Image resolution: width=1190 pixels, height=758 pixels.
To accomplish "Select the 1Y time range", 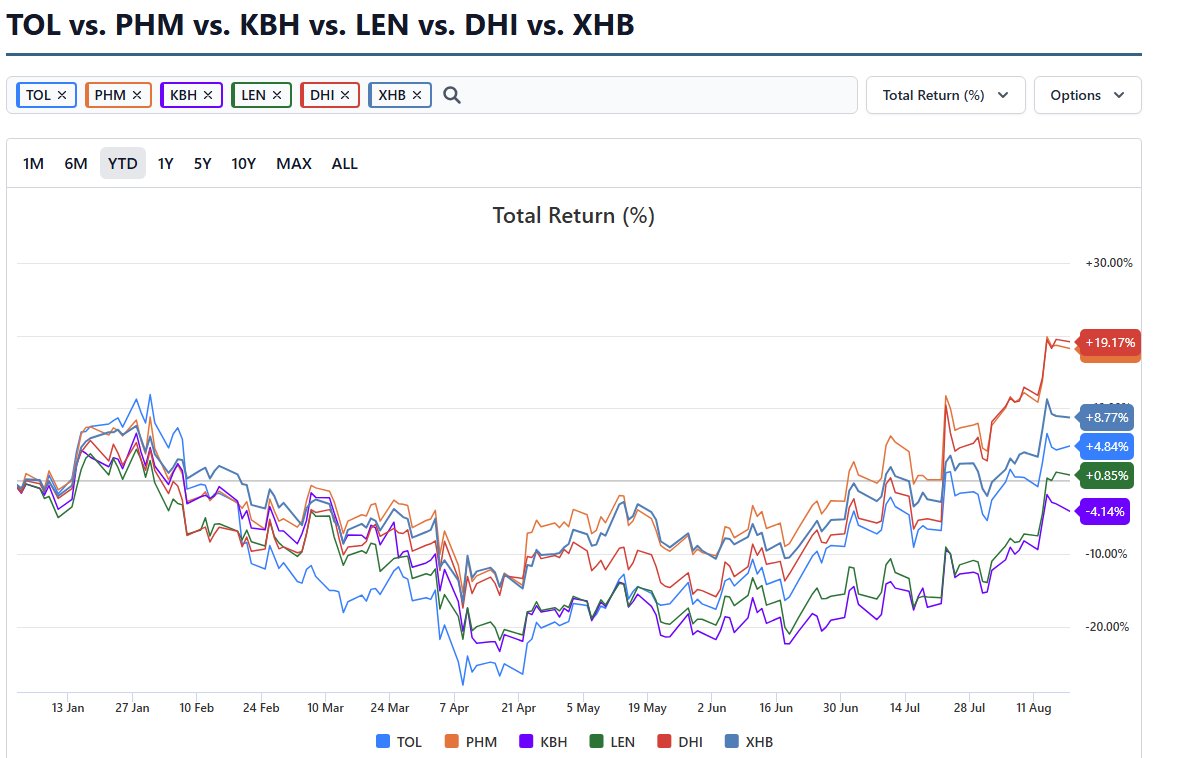I will click(x=165, y=164).
